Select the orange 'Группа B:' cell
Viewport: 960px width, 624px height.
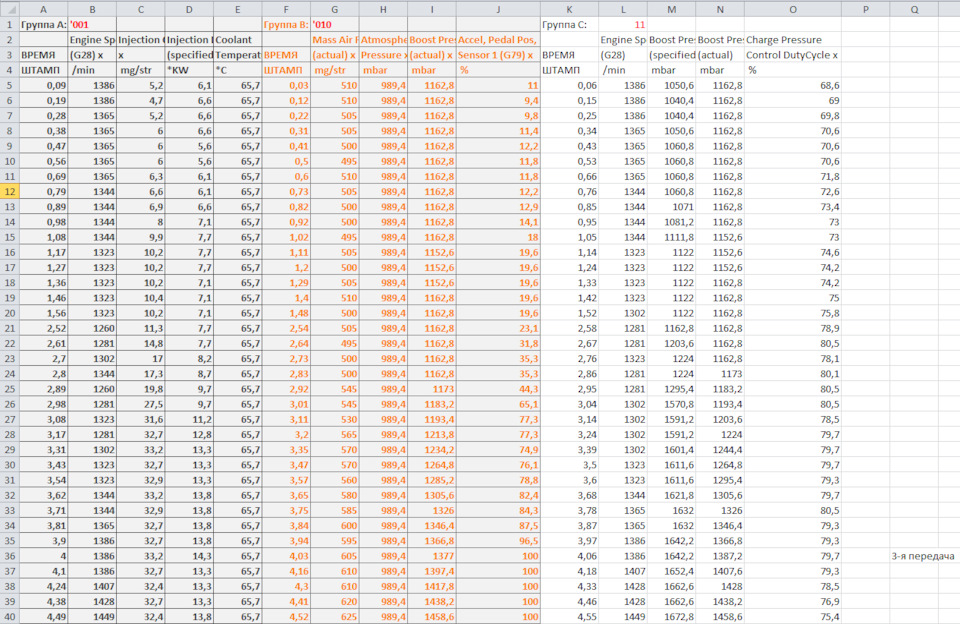tap(286, 23)
